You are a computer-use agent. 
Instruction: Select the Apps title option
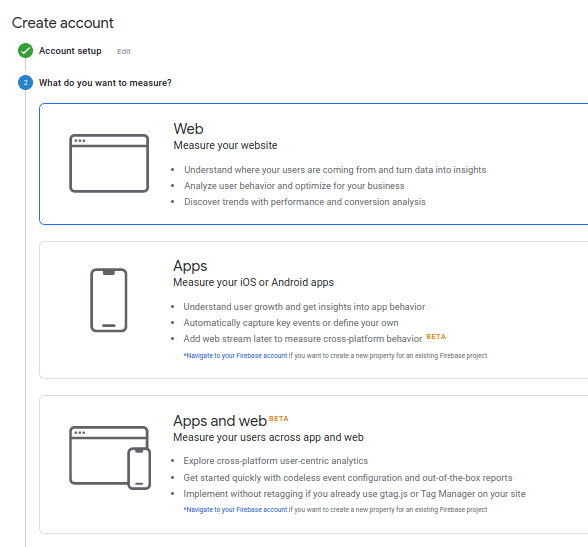pyautogui.click(x=190, y=266)
